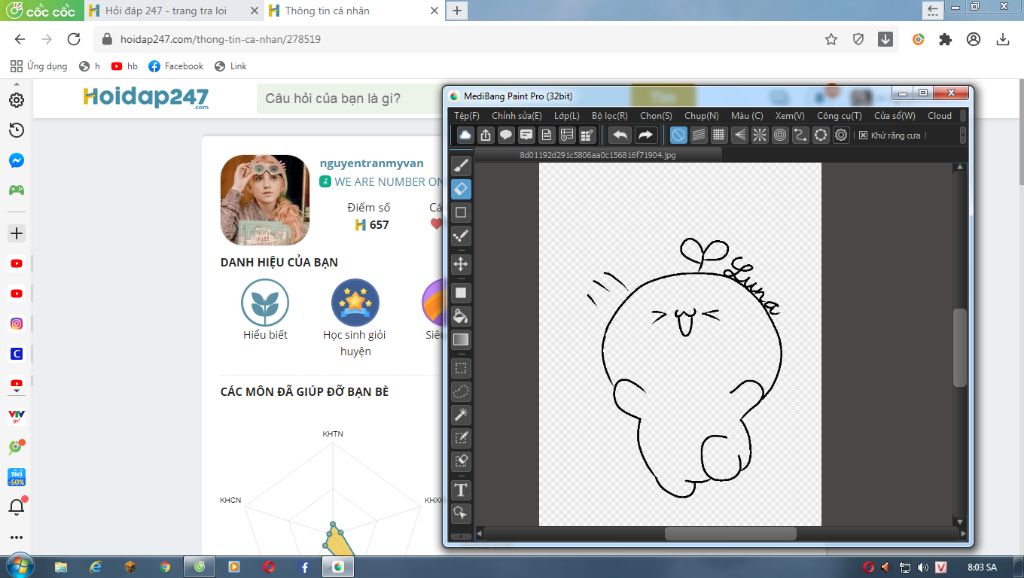
Task: Bookmark page with star icon
Action: click(831, 39)
